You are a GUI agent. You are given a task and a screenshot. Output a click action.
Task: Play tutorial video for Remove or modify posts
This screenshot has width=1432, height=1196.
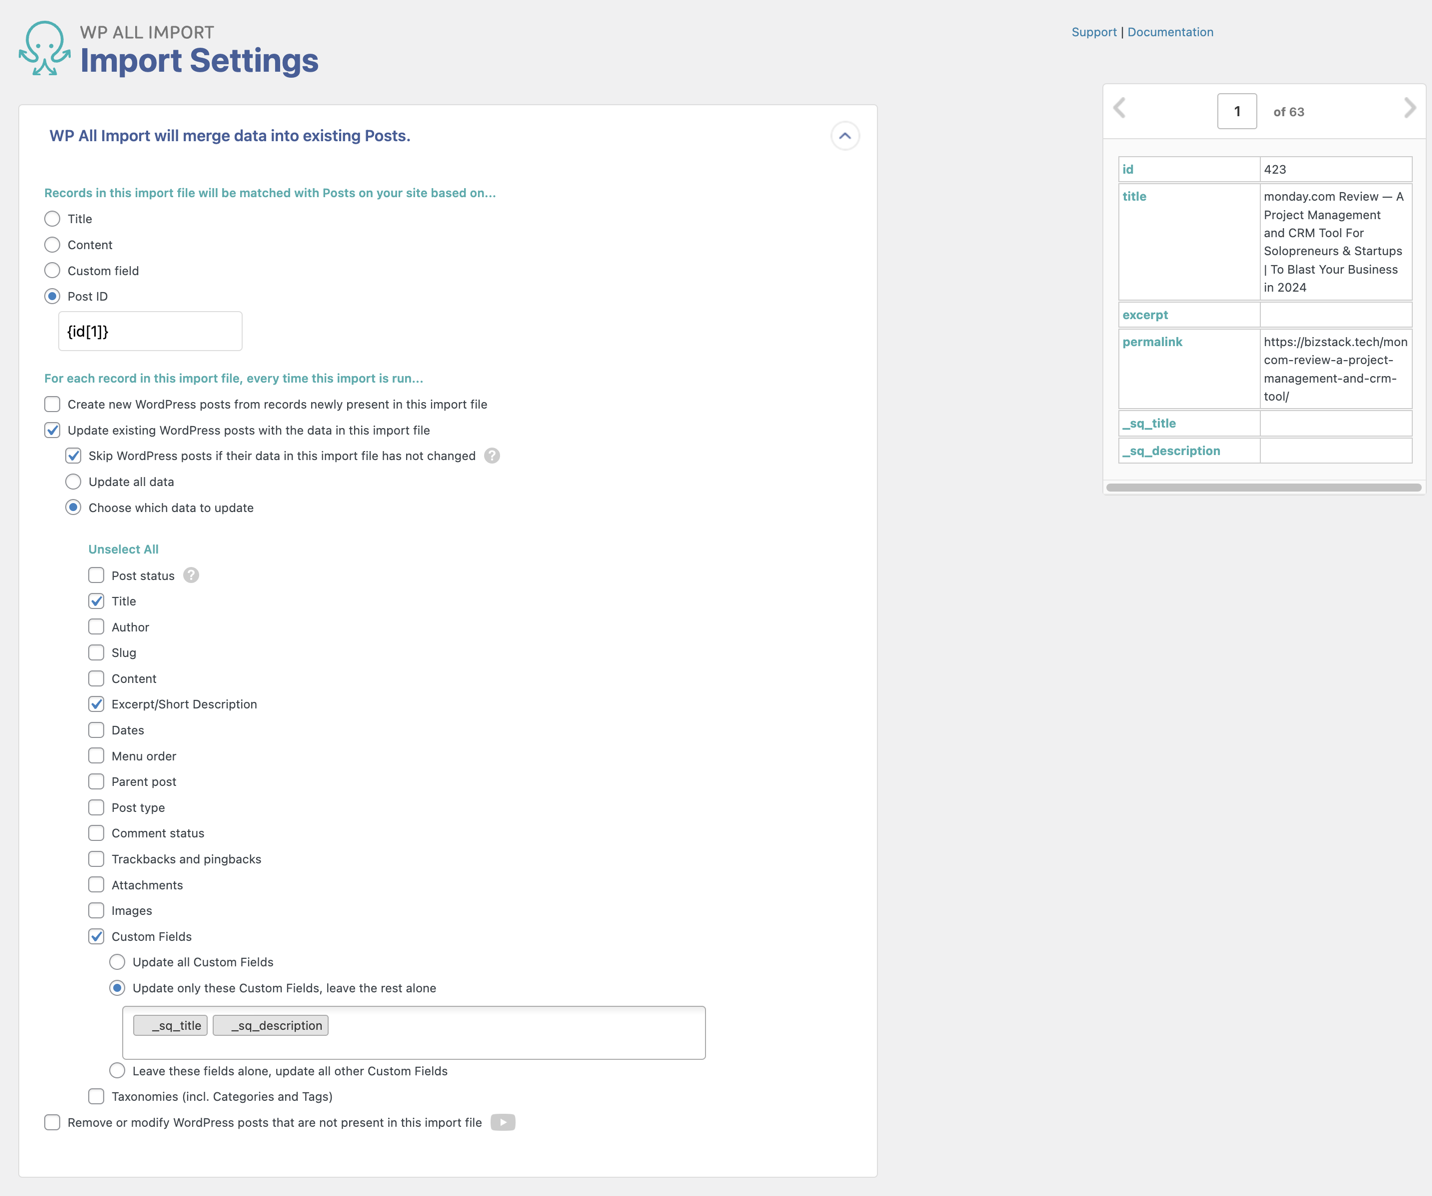[503, 1122]
